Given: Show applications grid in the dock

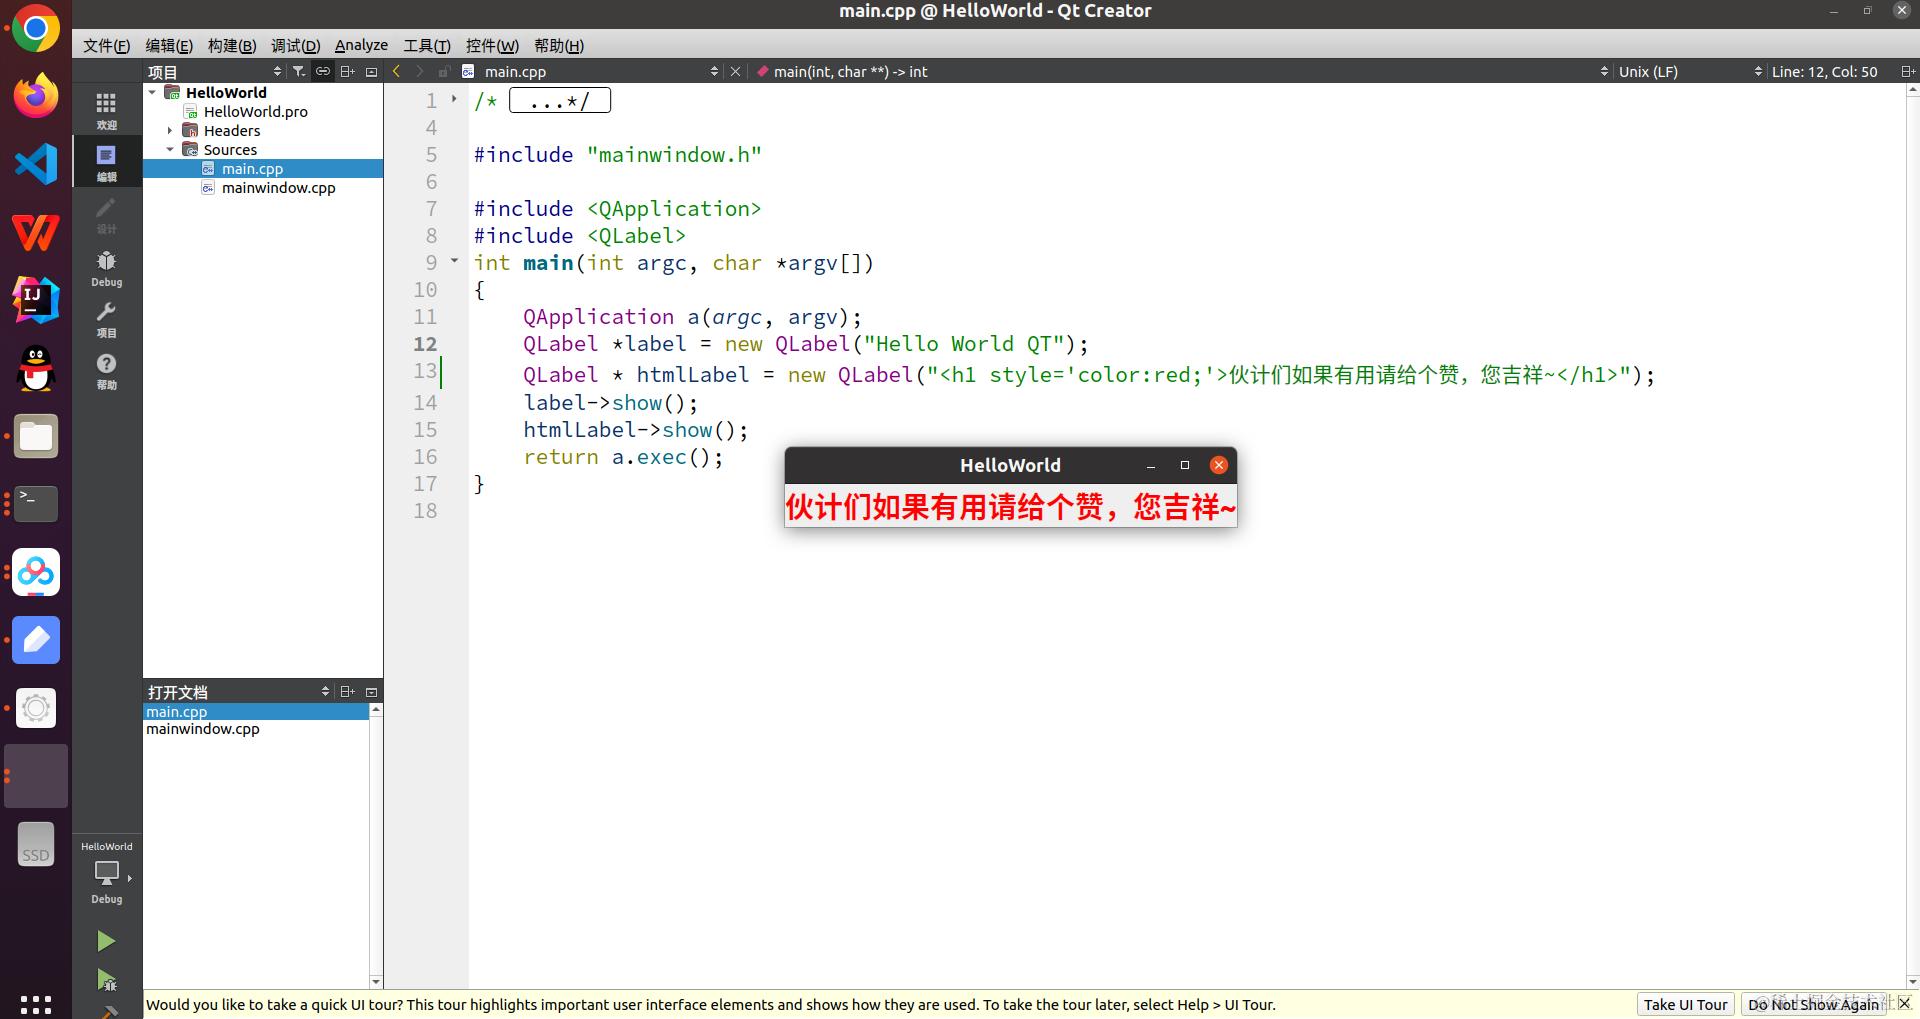Looking at the screenshot, I should coord(36,1003).
